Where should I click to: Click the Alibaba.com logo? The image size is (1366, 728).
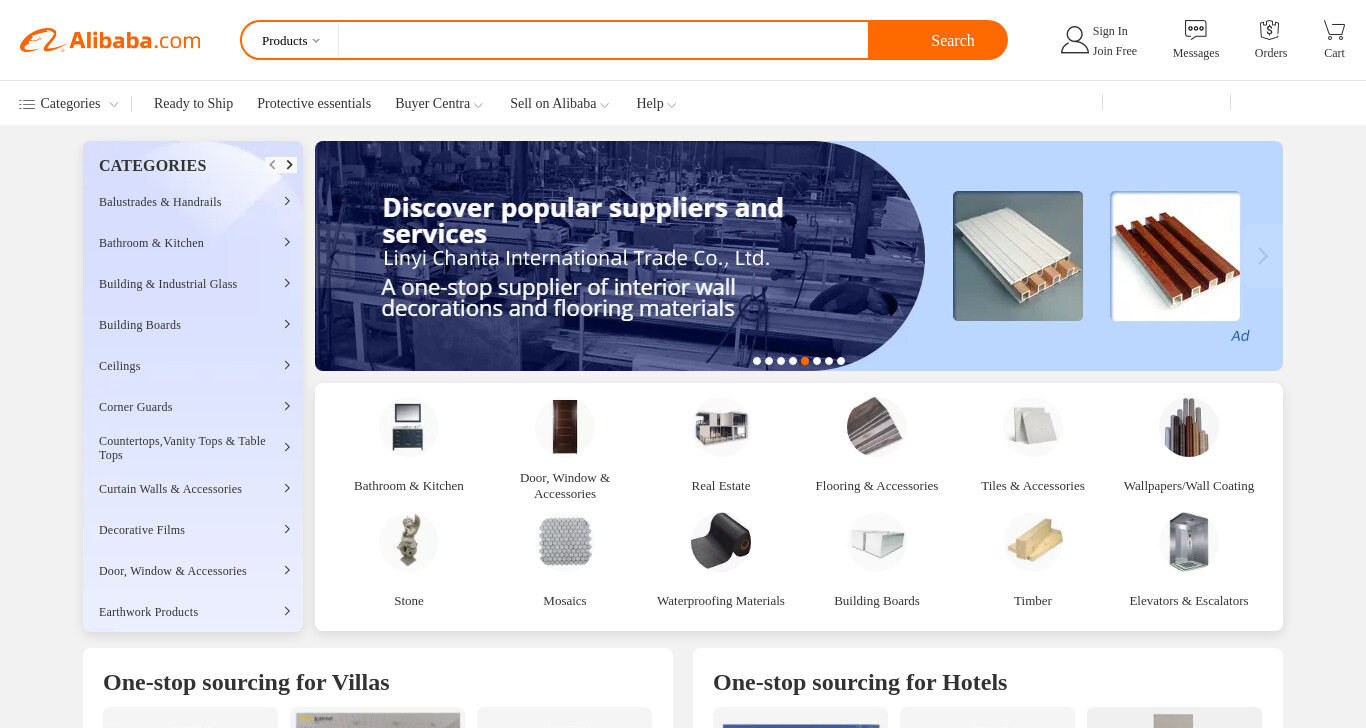point(110,40)
